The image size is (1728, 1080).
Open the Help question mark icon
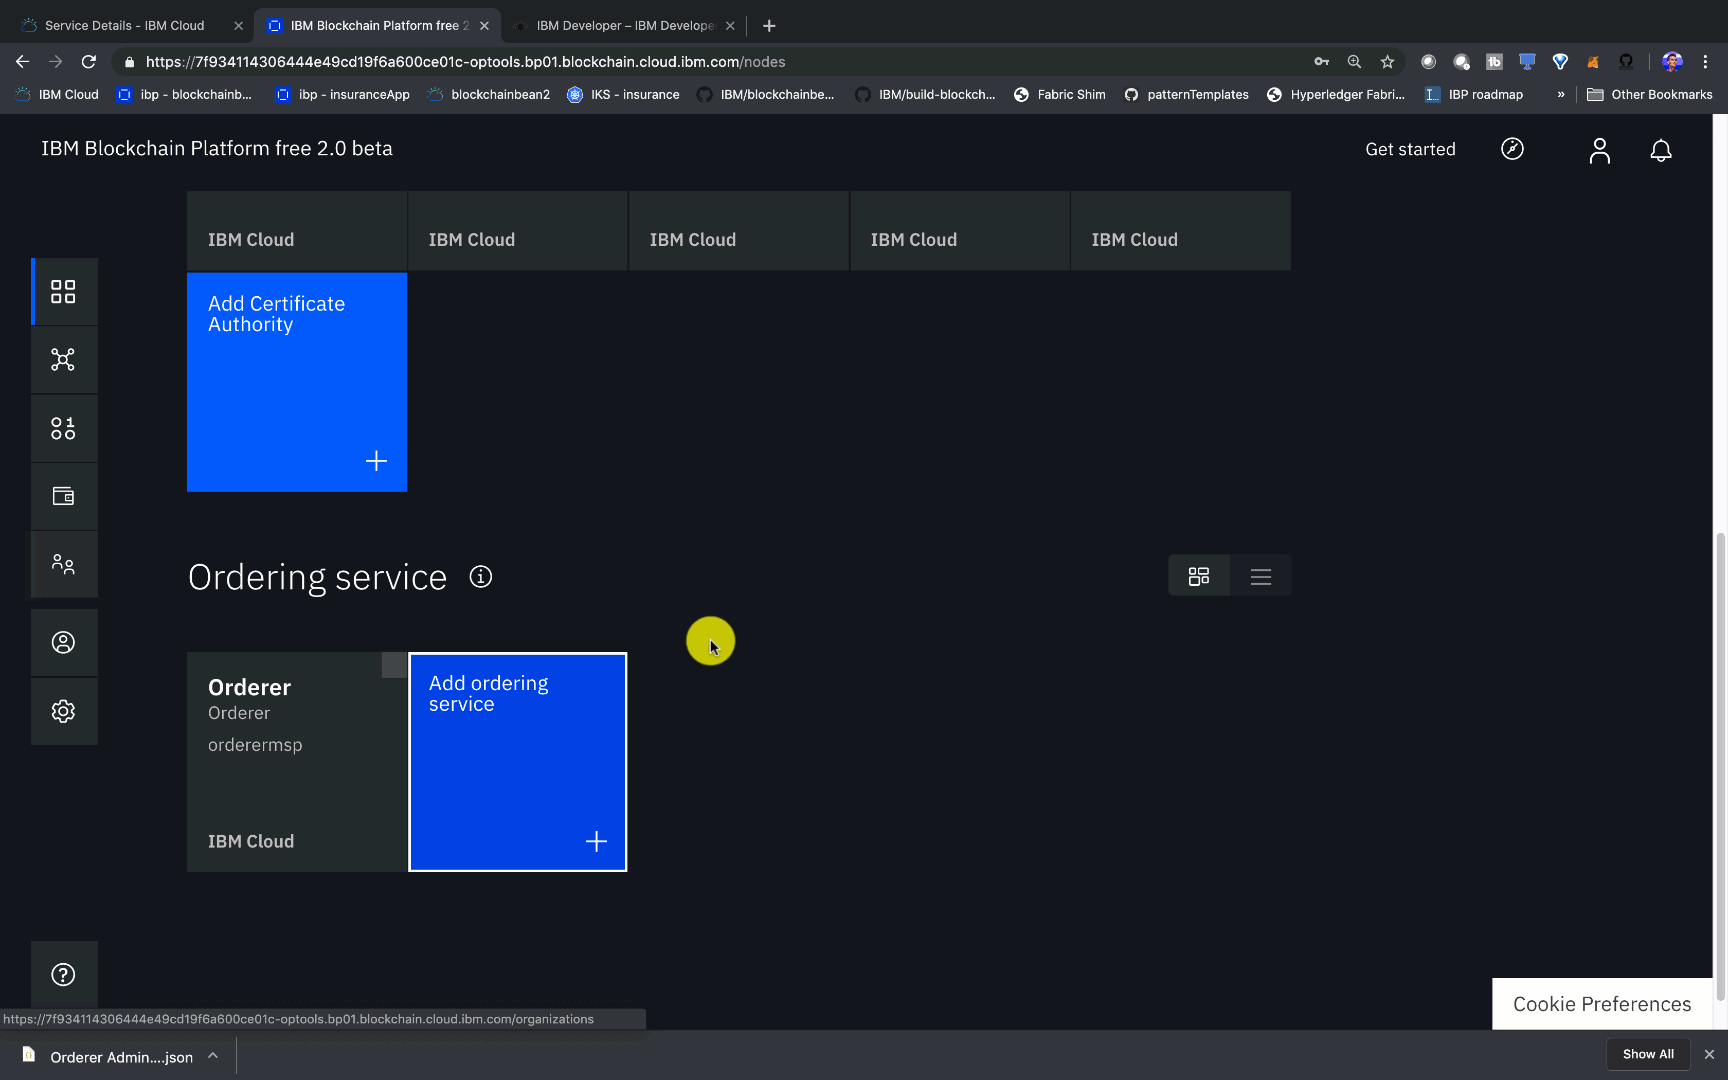click(x=63, y=974)
